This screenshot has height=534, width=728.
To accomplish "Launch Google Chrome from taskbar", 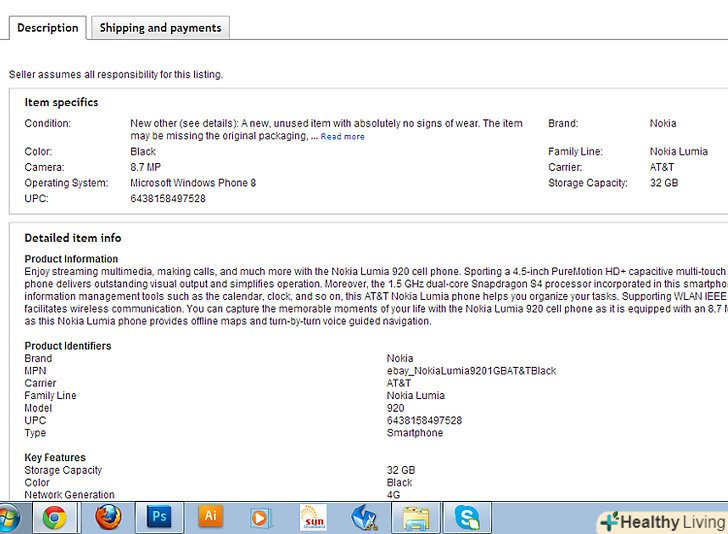I will [55, 518].
